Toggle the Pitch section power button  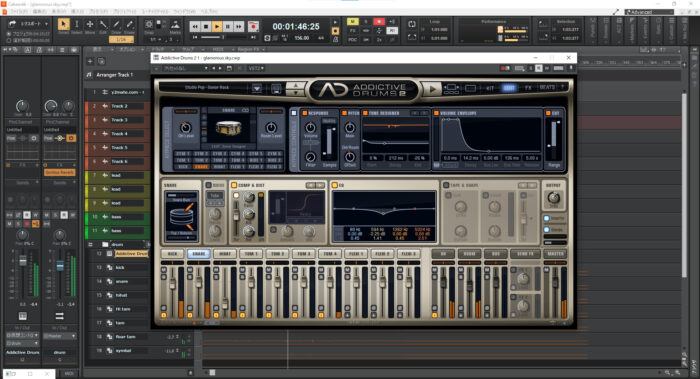344,113
